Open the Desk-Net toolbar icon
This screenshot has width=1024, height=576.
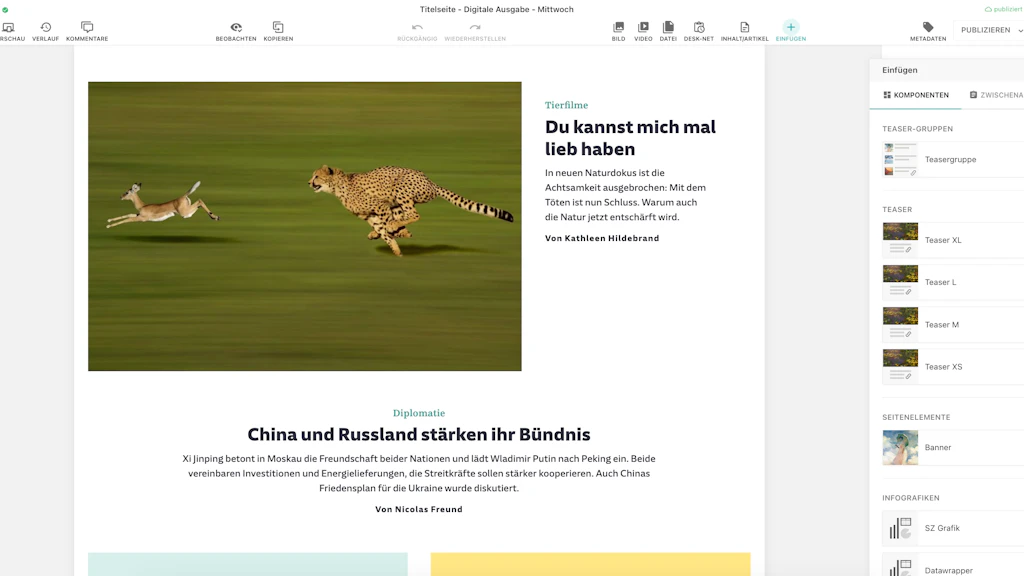pos(699,31)
